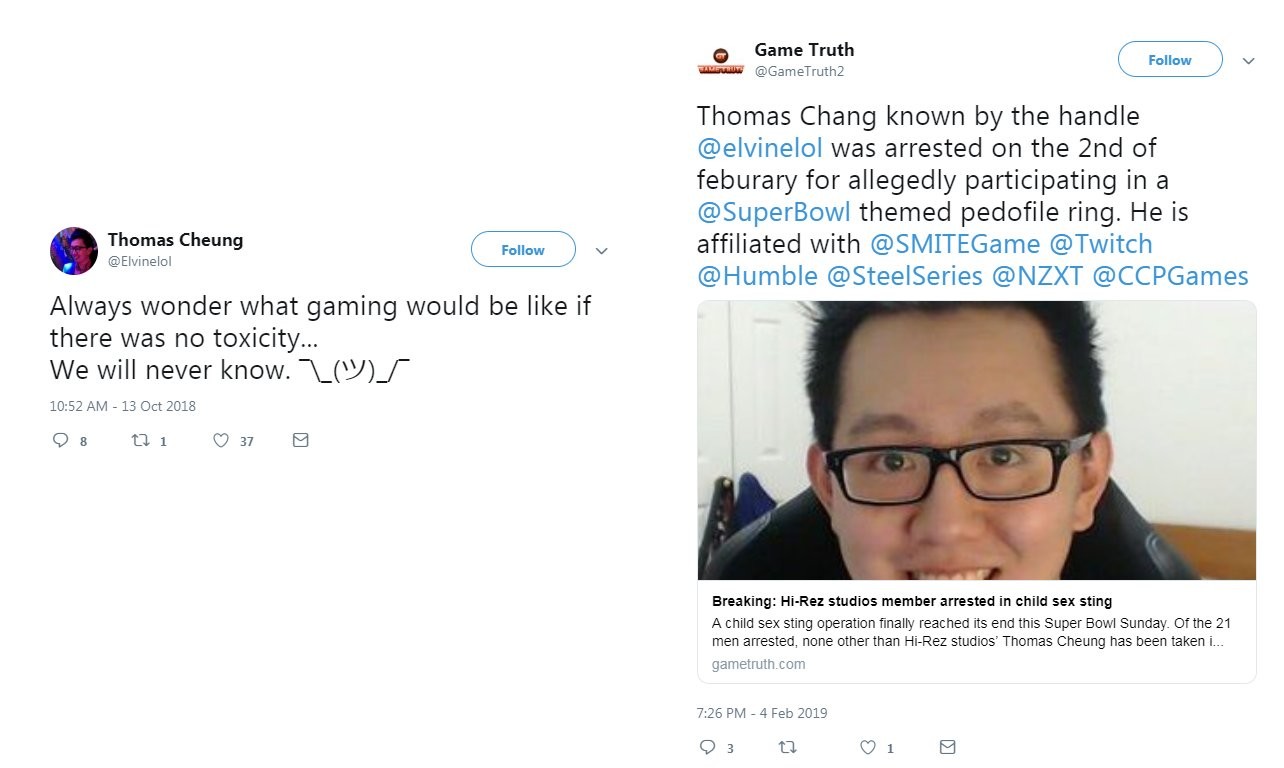Open the Game Truth profile avatar
The image size is (1284, 768).
(x=720, y=60)
